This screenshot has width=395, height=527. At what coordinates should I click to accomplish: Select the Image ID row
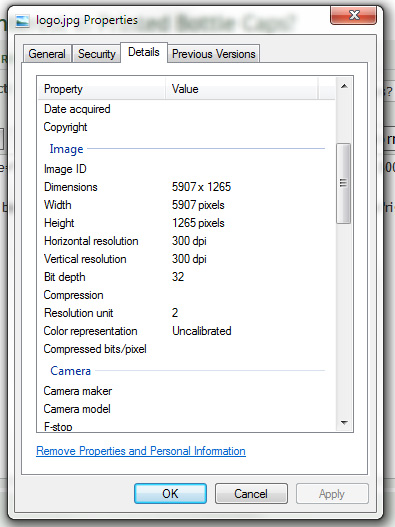coord(187,169)
